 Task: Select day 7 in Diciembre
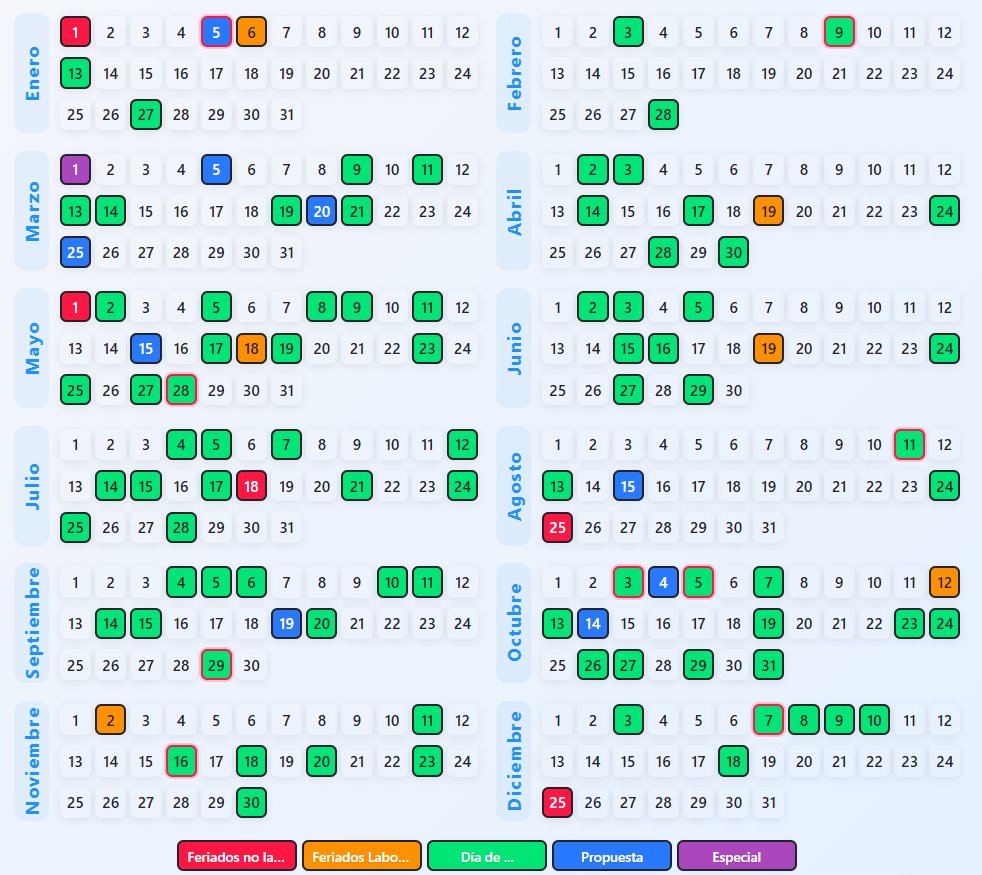[x=768, y=720]
